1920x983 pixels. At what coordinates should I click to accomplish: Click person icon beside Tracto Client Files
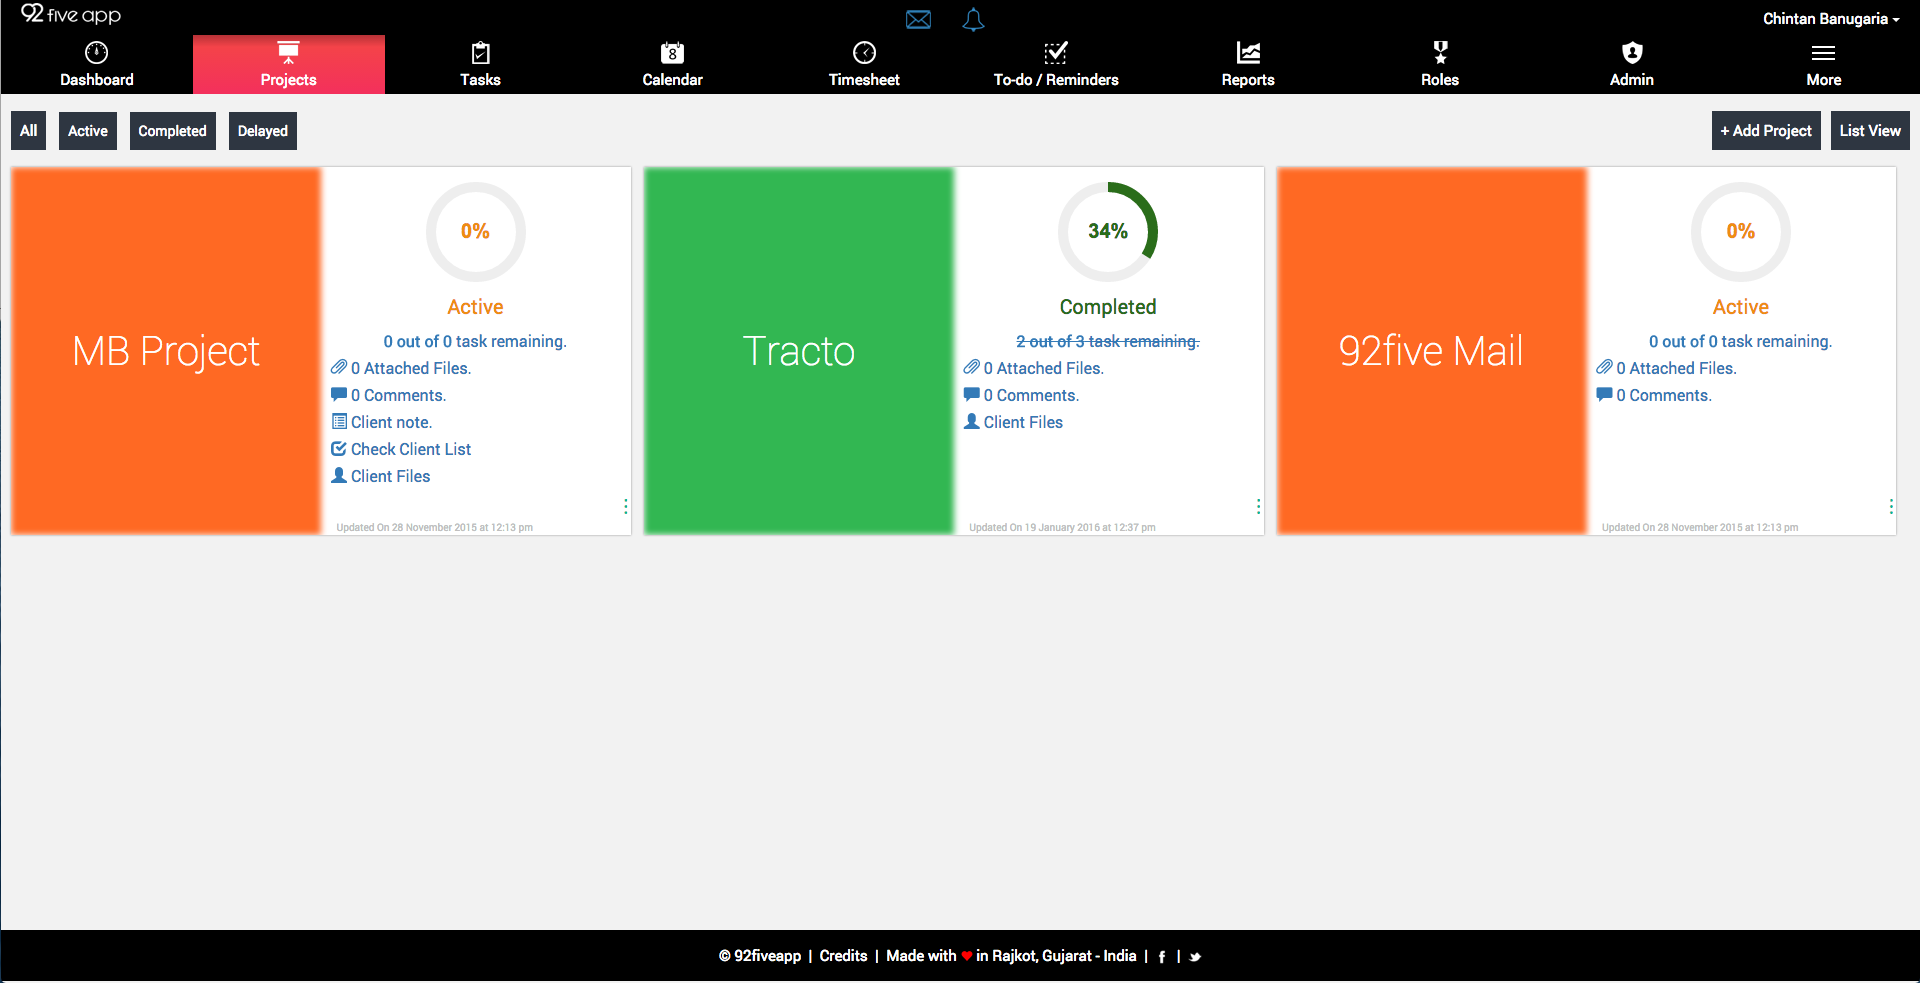point(971,421)
